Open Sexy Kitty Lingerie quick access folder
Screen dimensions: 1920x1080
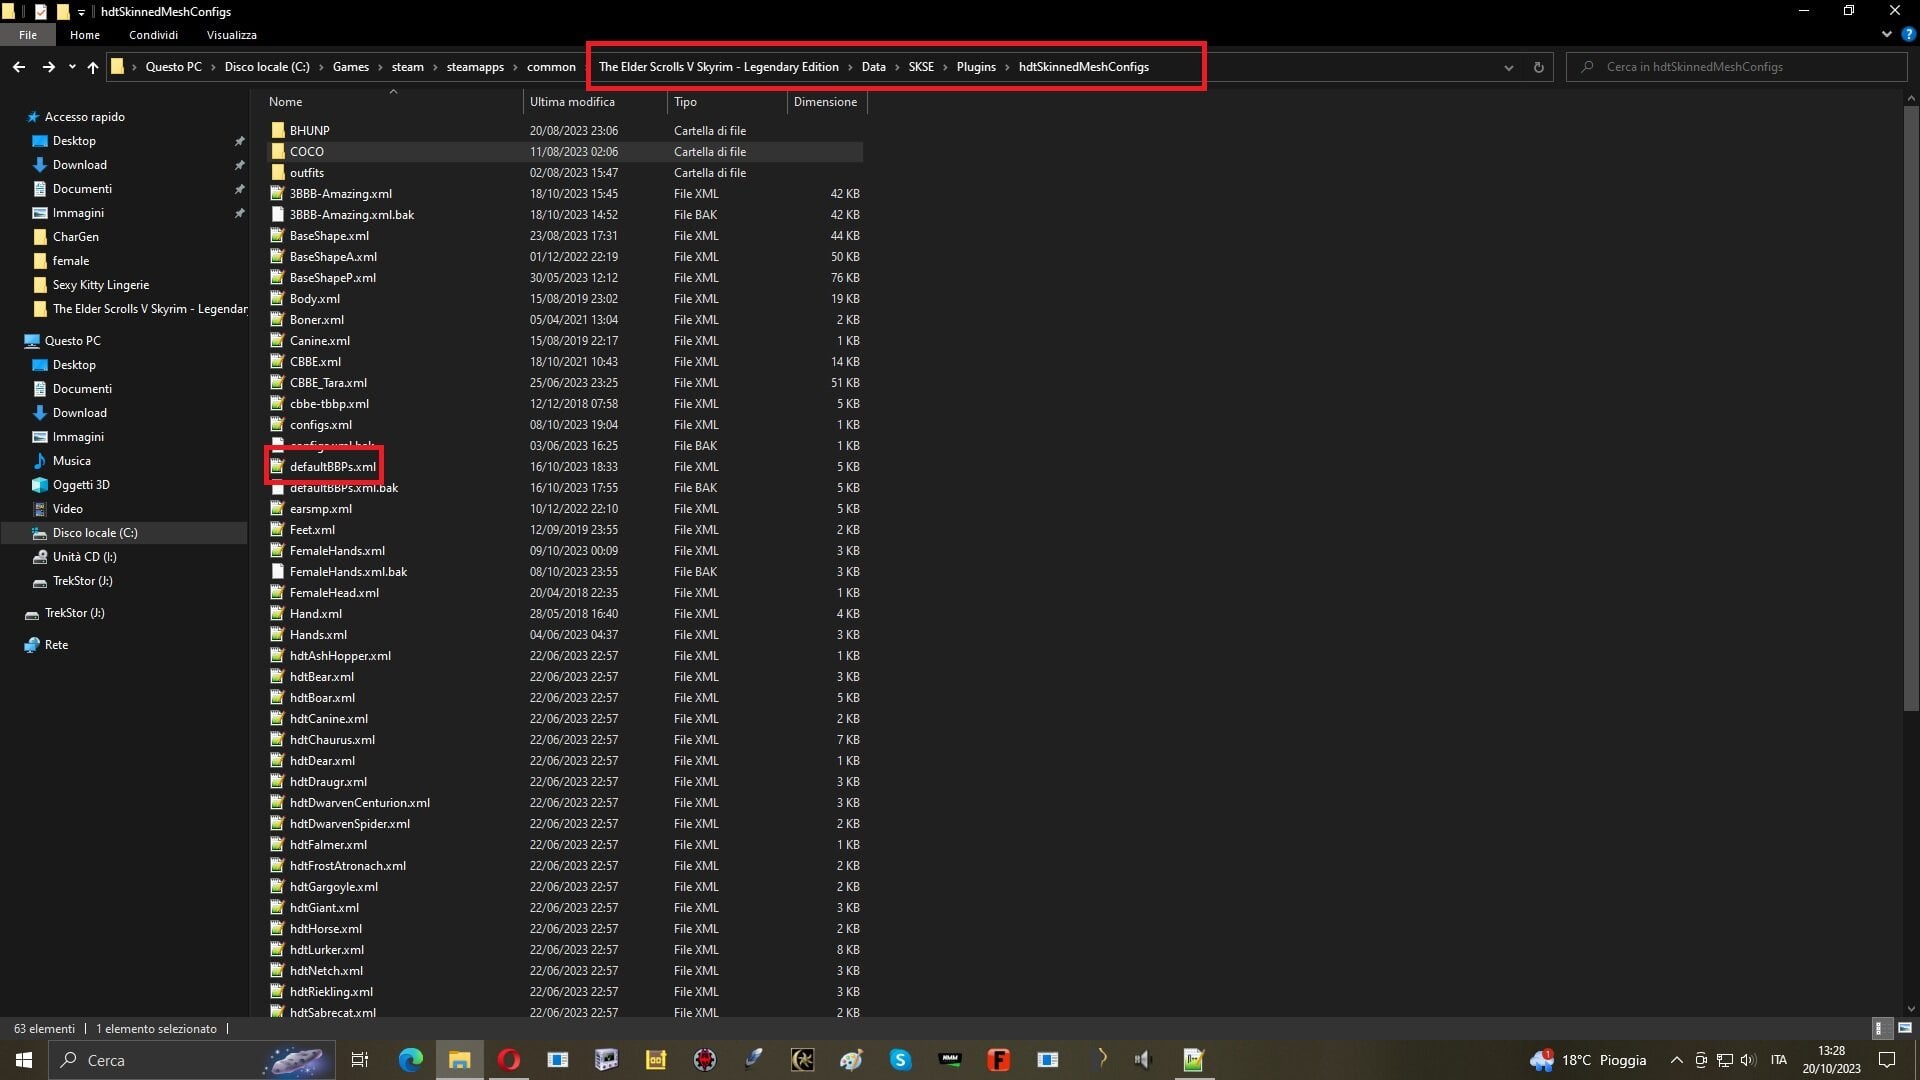pyautogui.click(x=101, y=285)
